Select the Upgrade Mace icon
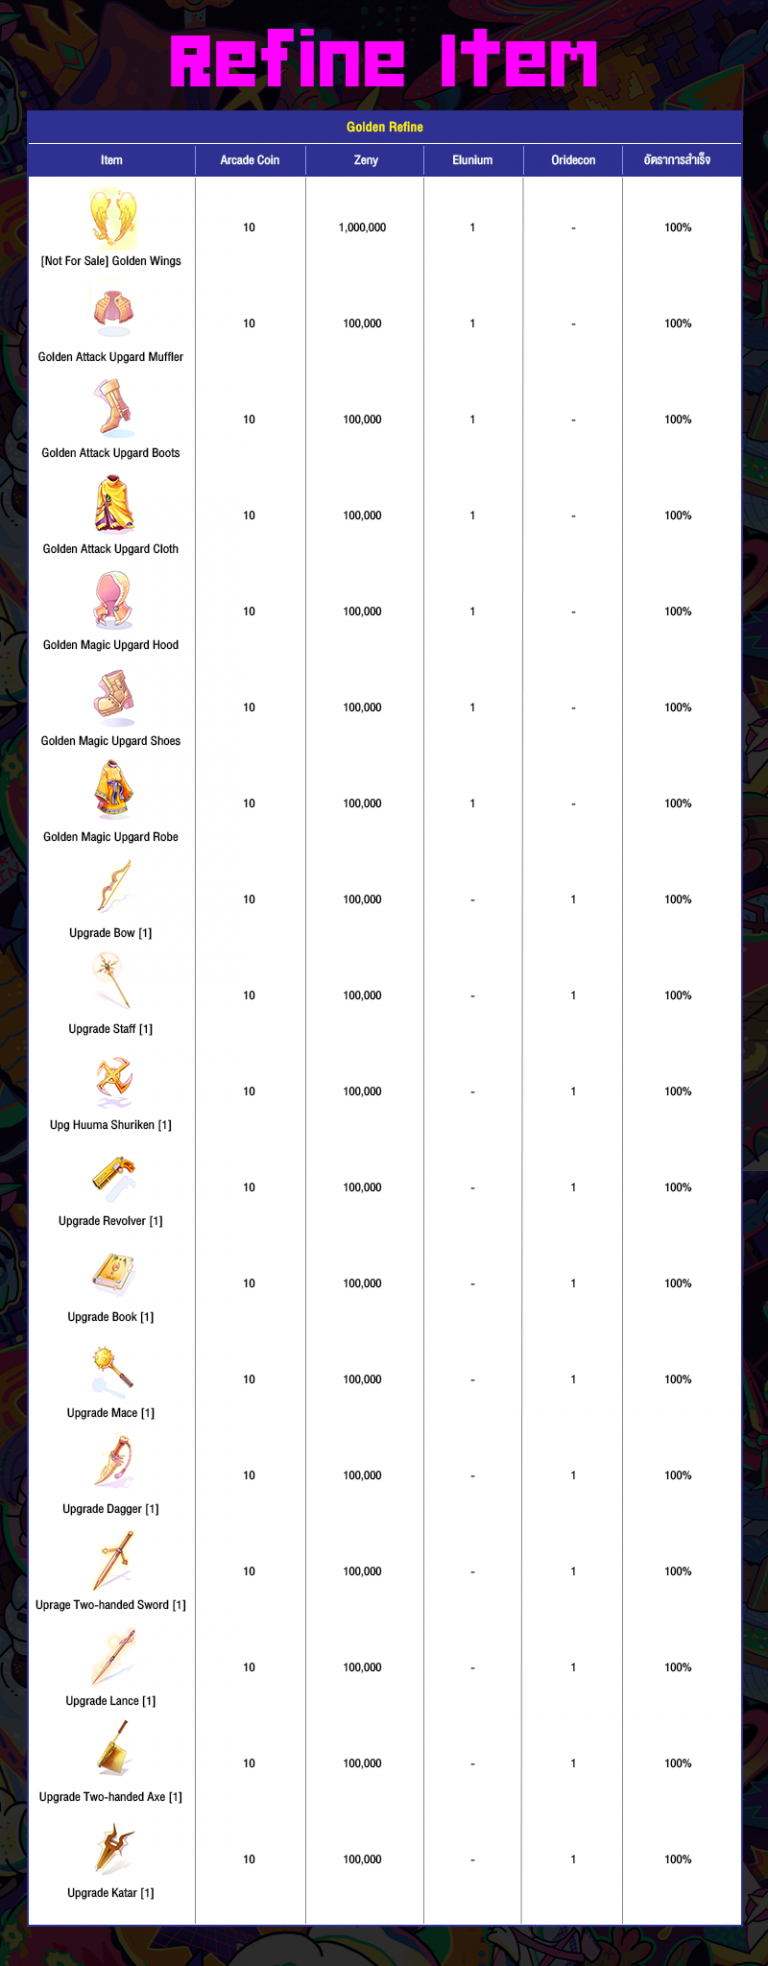Screen dimensions: 768x1966 click(113, 1368)
